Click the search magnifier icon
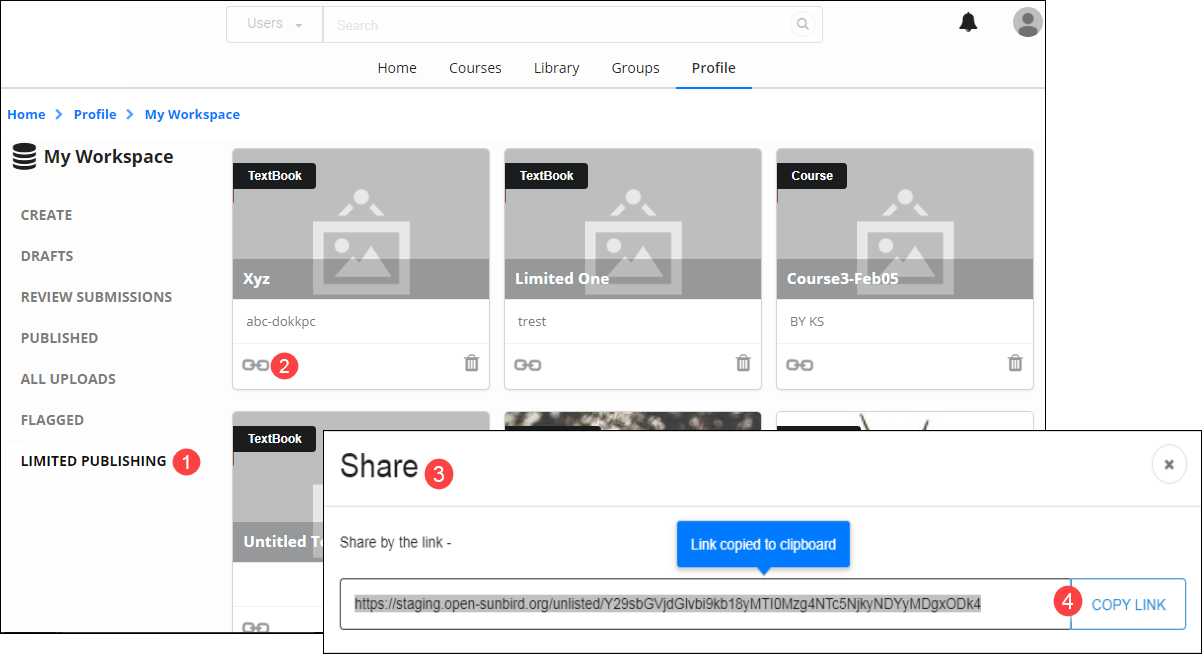This screenshot has height=654, width=1202. (x=802, y=25)
